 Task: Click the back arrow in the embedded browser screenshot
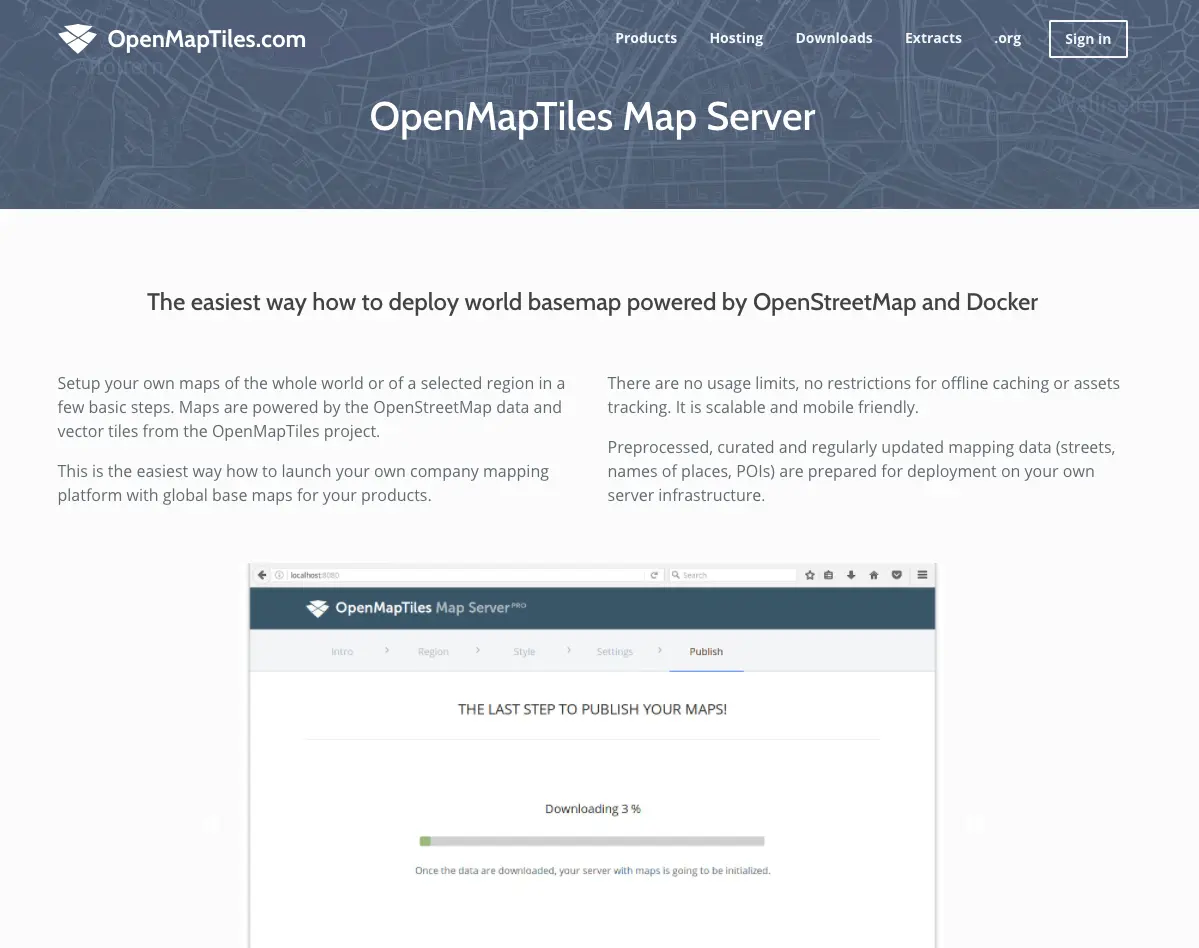(262, 575)
